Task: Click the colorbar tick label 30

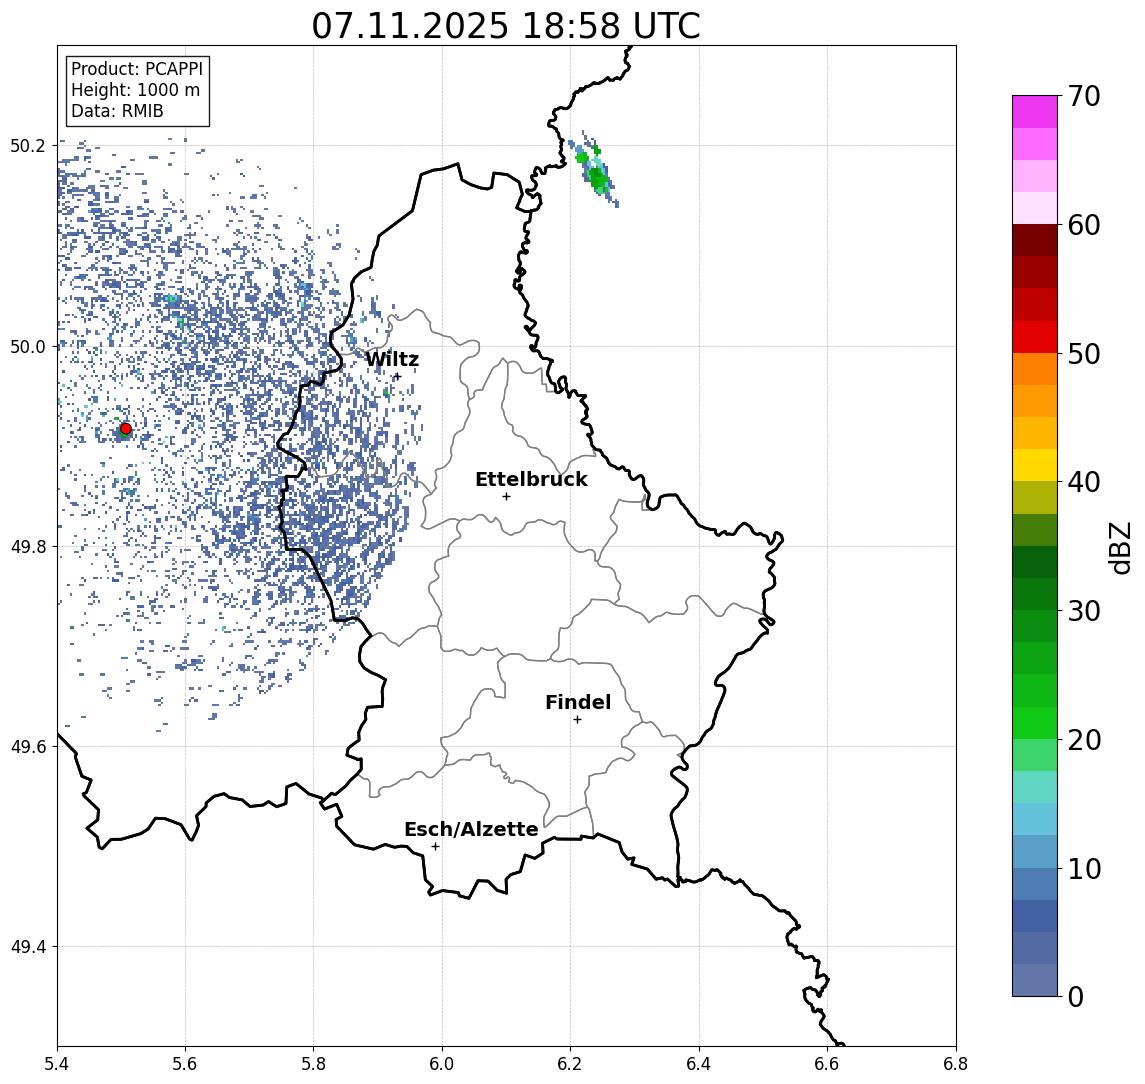Action: tap(1084, 611)
